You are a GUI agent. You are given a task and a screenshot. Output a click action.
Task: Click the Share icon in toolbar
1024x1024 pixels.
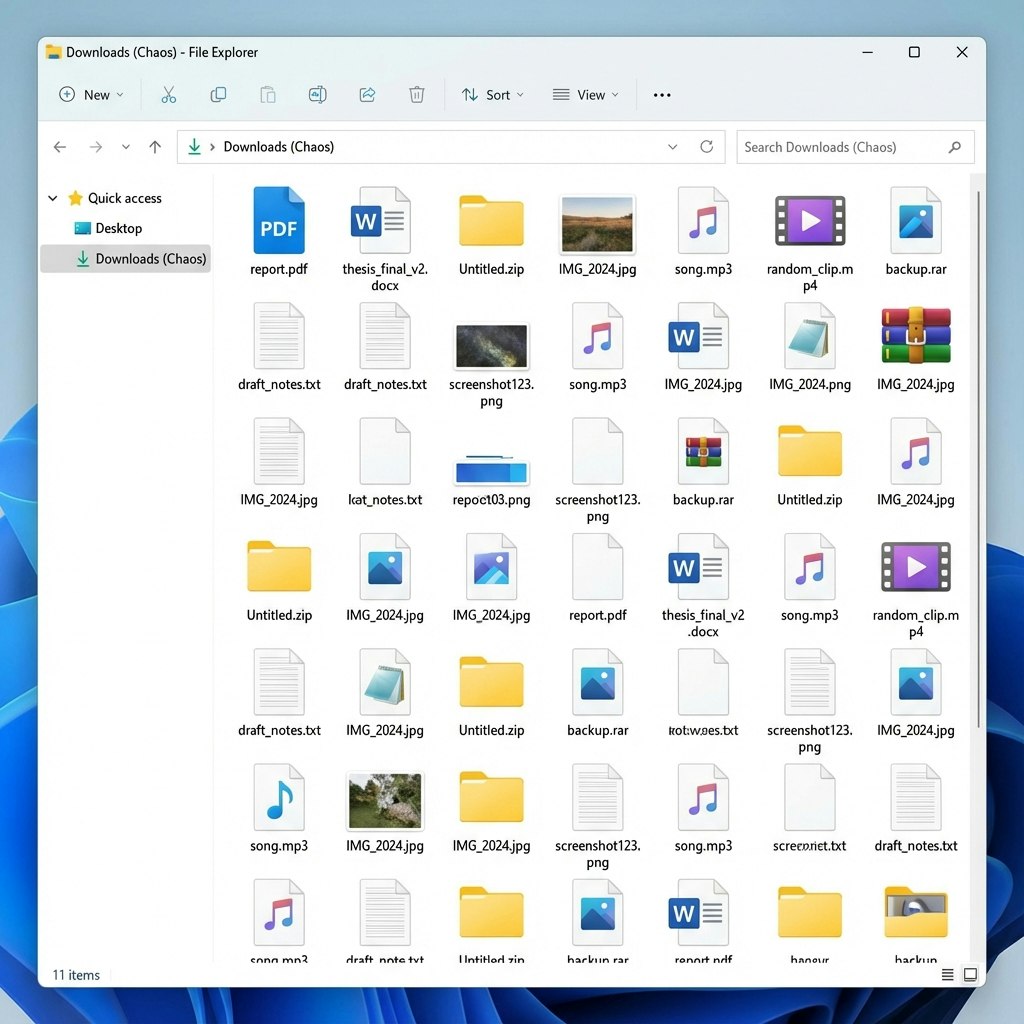(x=367, y=95)
